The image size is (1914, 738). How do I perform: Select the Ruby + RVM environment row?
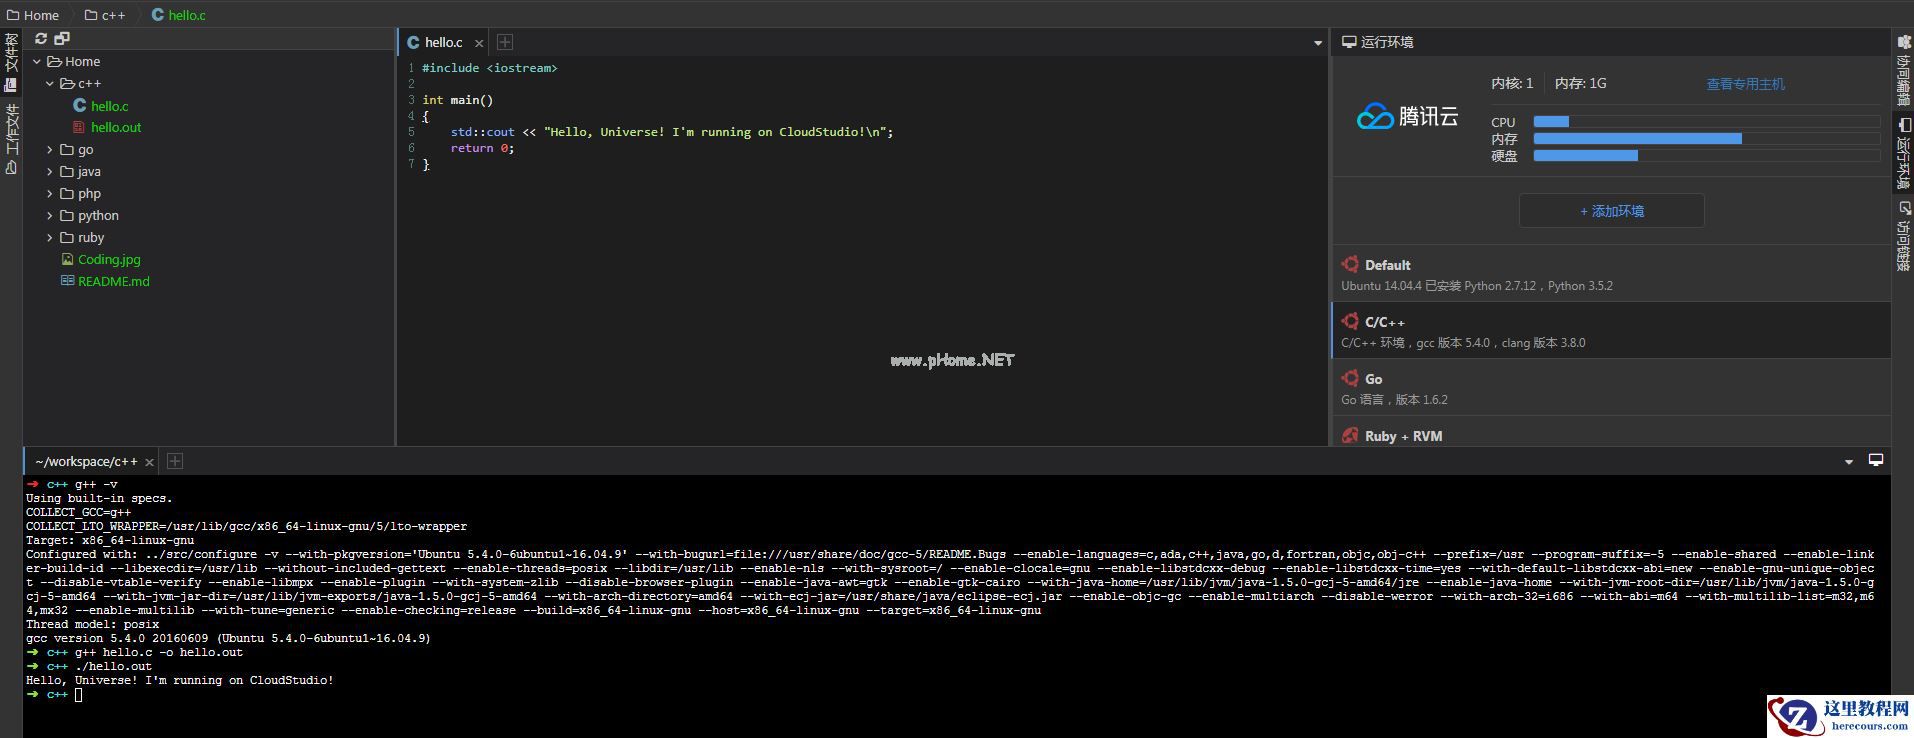pyautogui.click(x=1611, y=432)
